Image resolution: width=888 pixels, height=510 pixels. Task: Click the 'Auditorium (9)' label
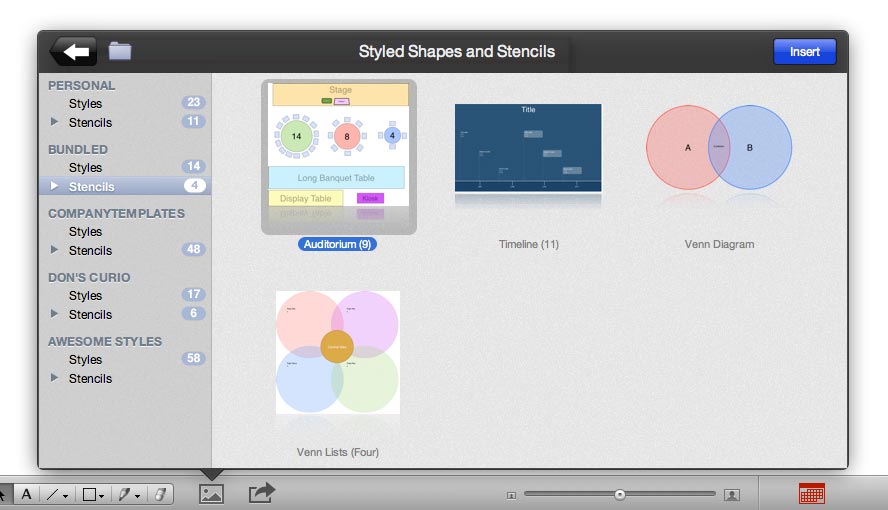(x=337, y=244)
